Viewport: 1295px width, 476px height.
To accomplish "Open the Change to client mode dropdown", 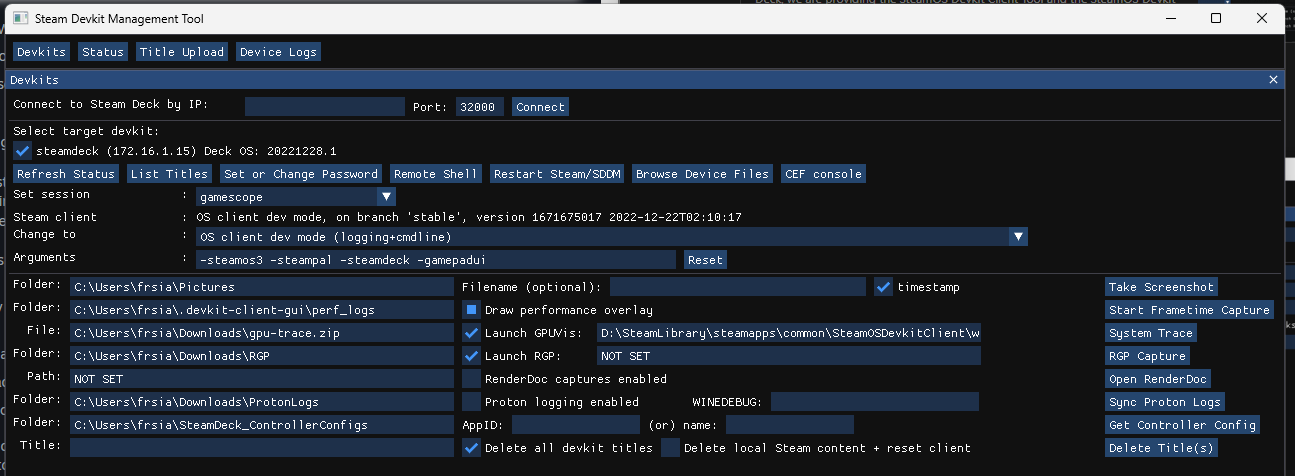I will [1018, 237].
